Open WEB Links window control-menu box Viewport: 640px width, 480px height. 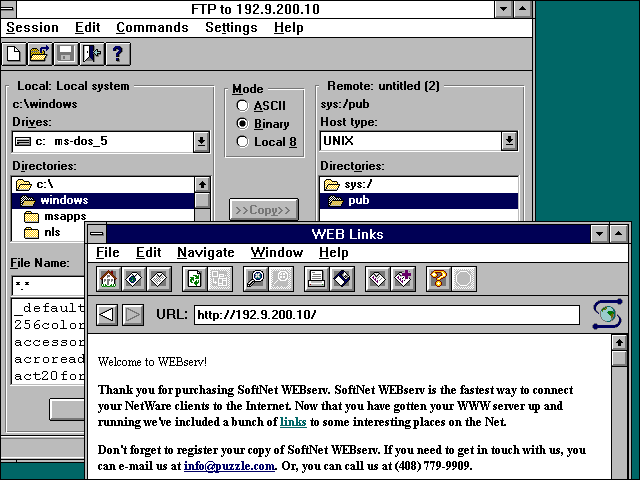coord(97,234)
